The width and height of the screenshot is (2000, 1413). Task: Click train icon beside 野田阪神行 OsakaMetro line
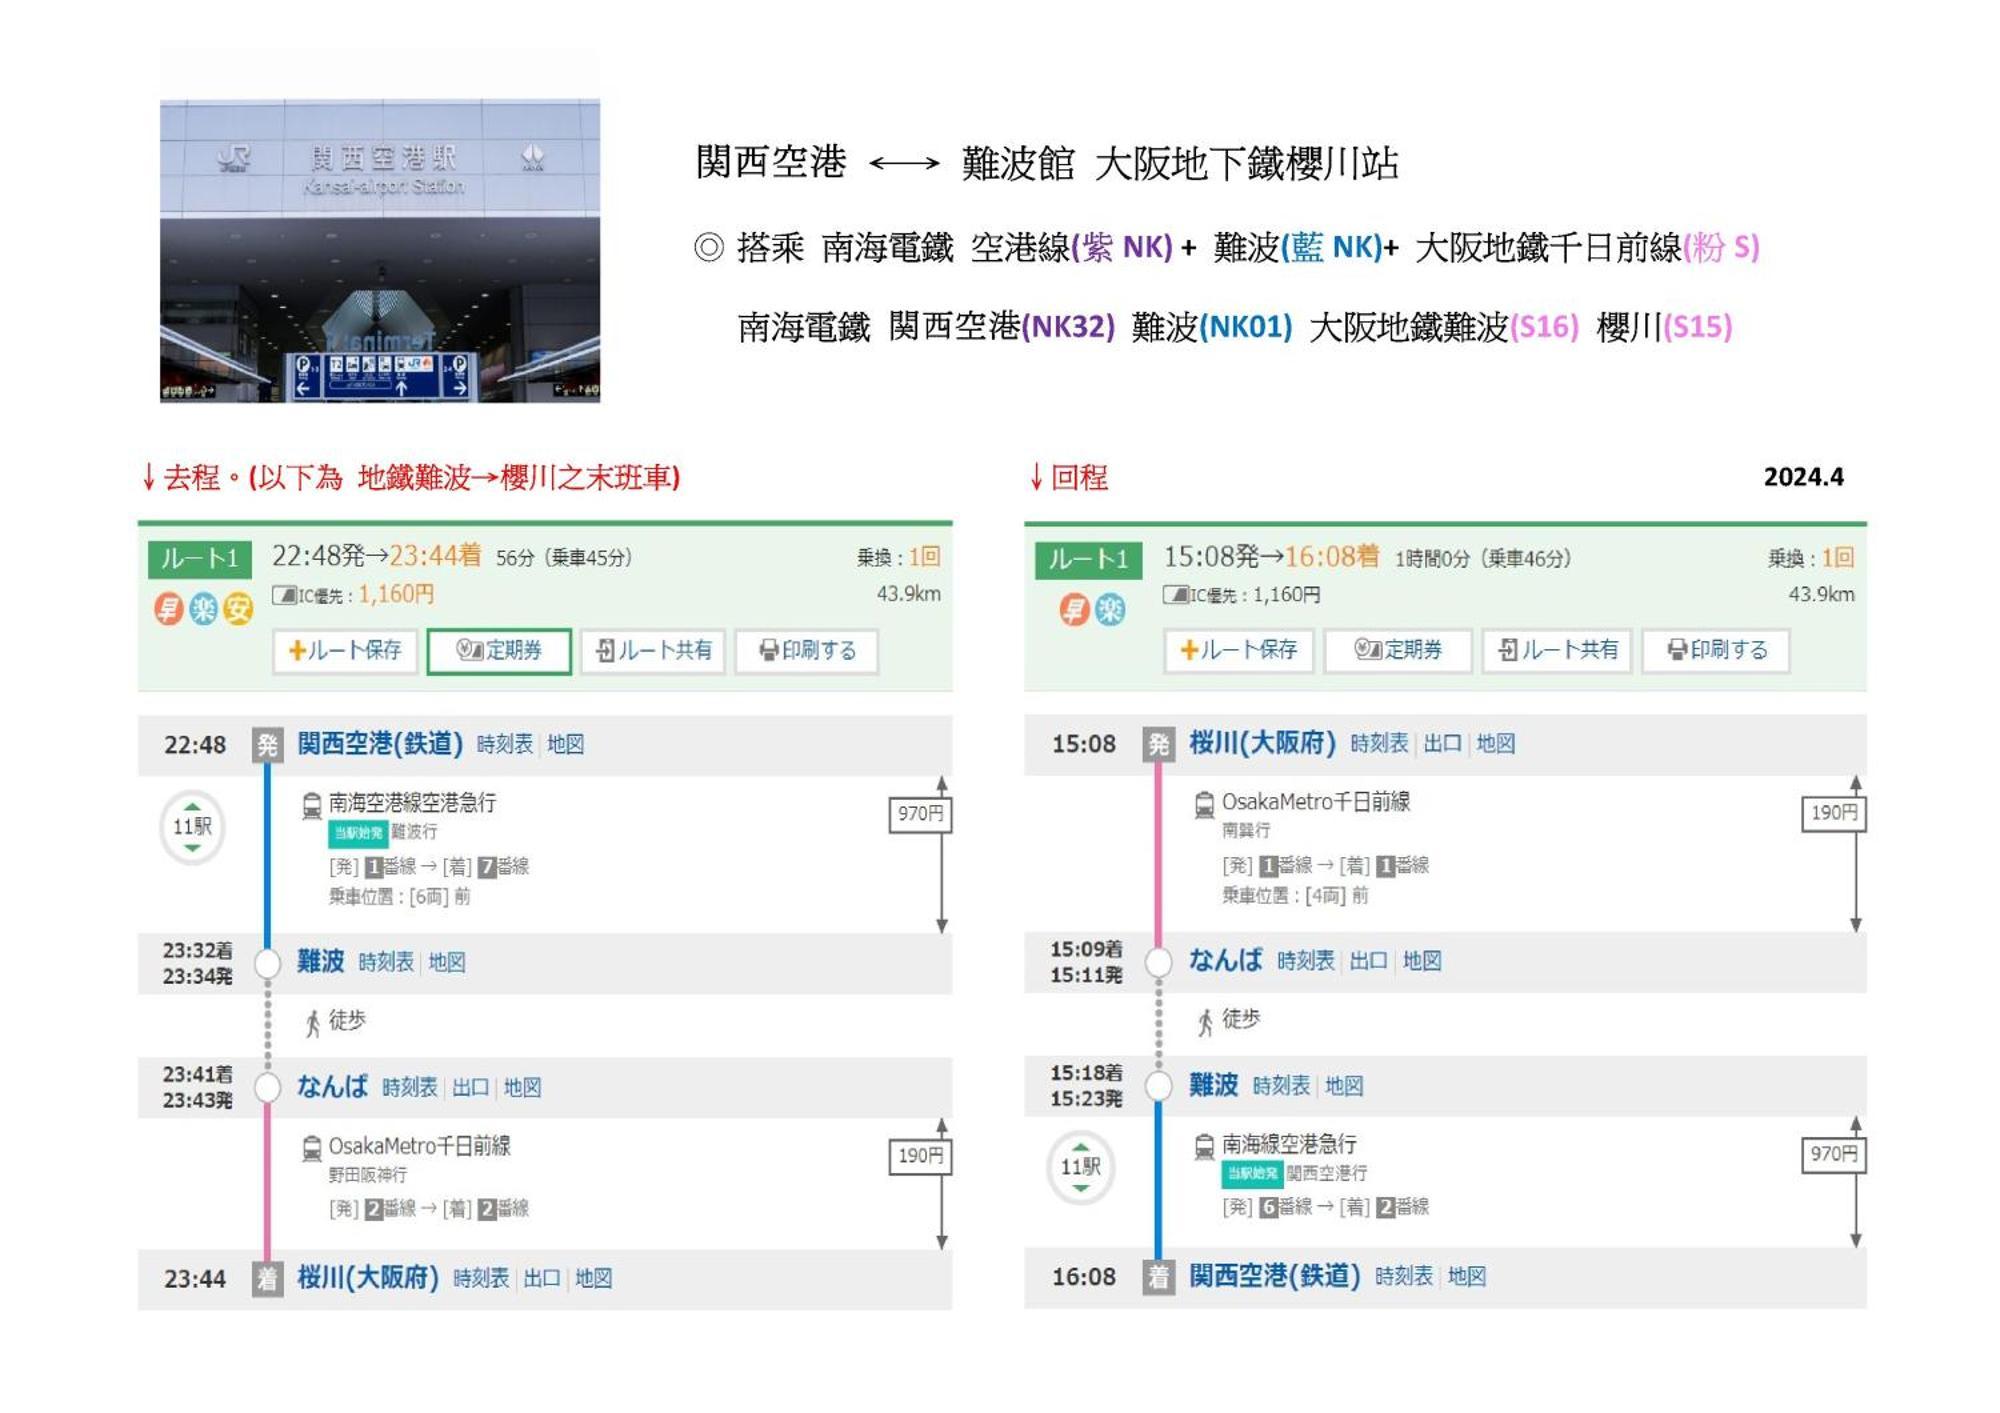312,1148
